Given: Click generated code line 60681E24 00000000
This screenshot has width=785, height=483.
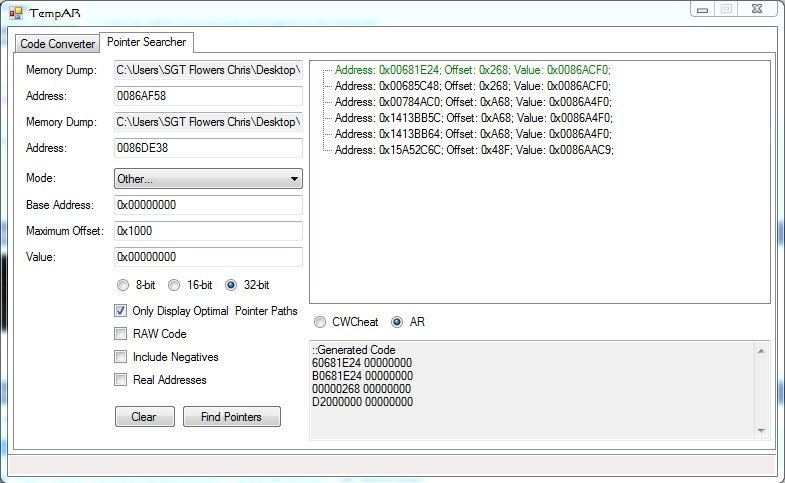Looking at the screenshot, I should pyautogui.click(x=362, y=363).
